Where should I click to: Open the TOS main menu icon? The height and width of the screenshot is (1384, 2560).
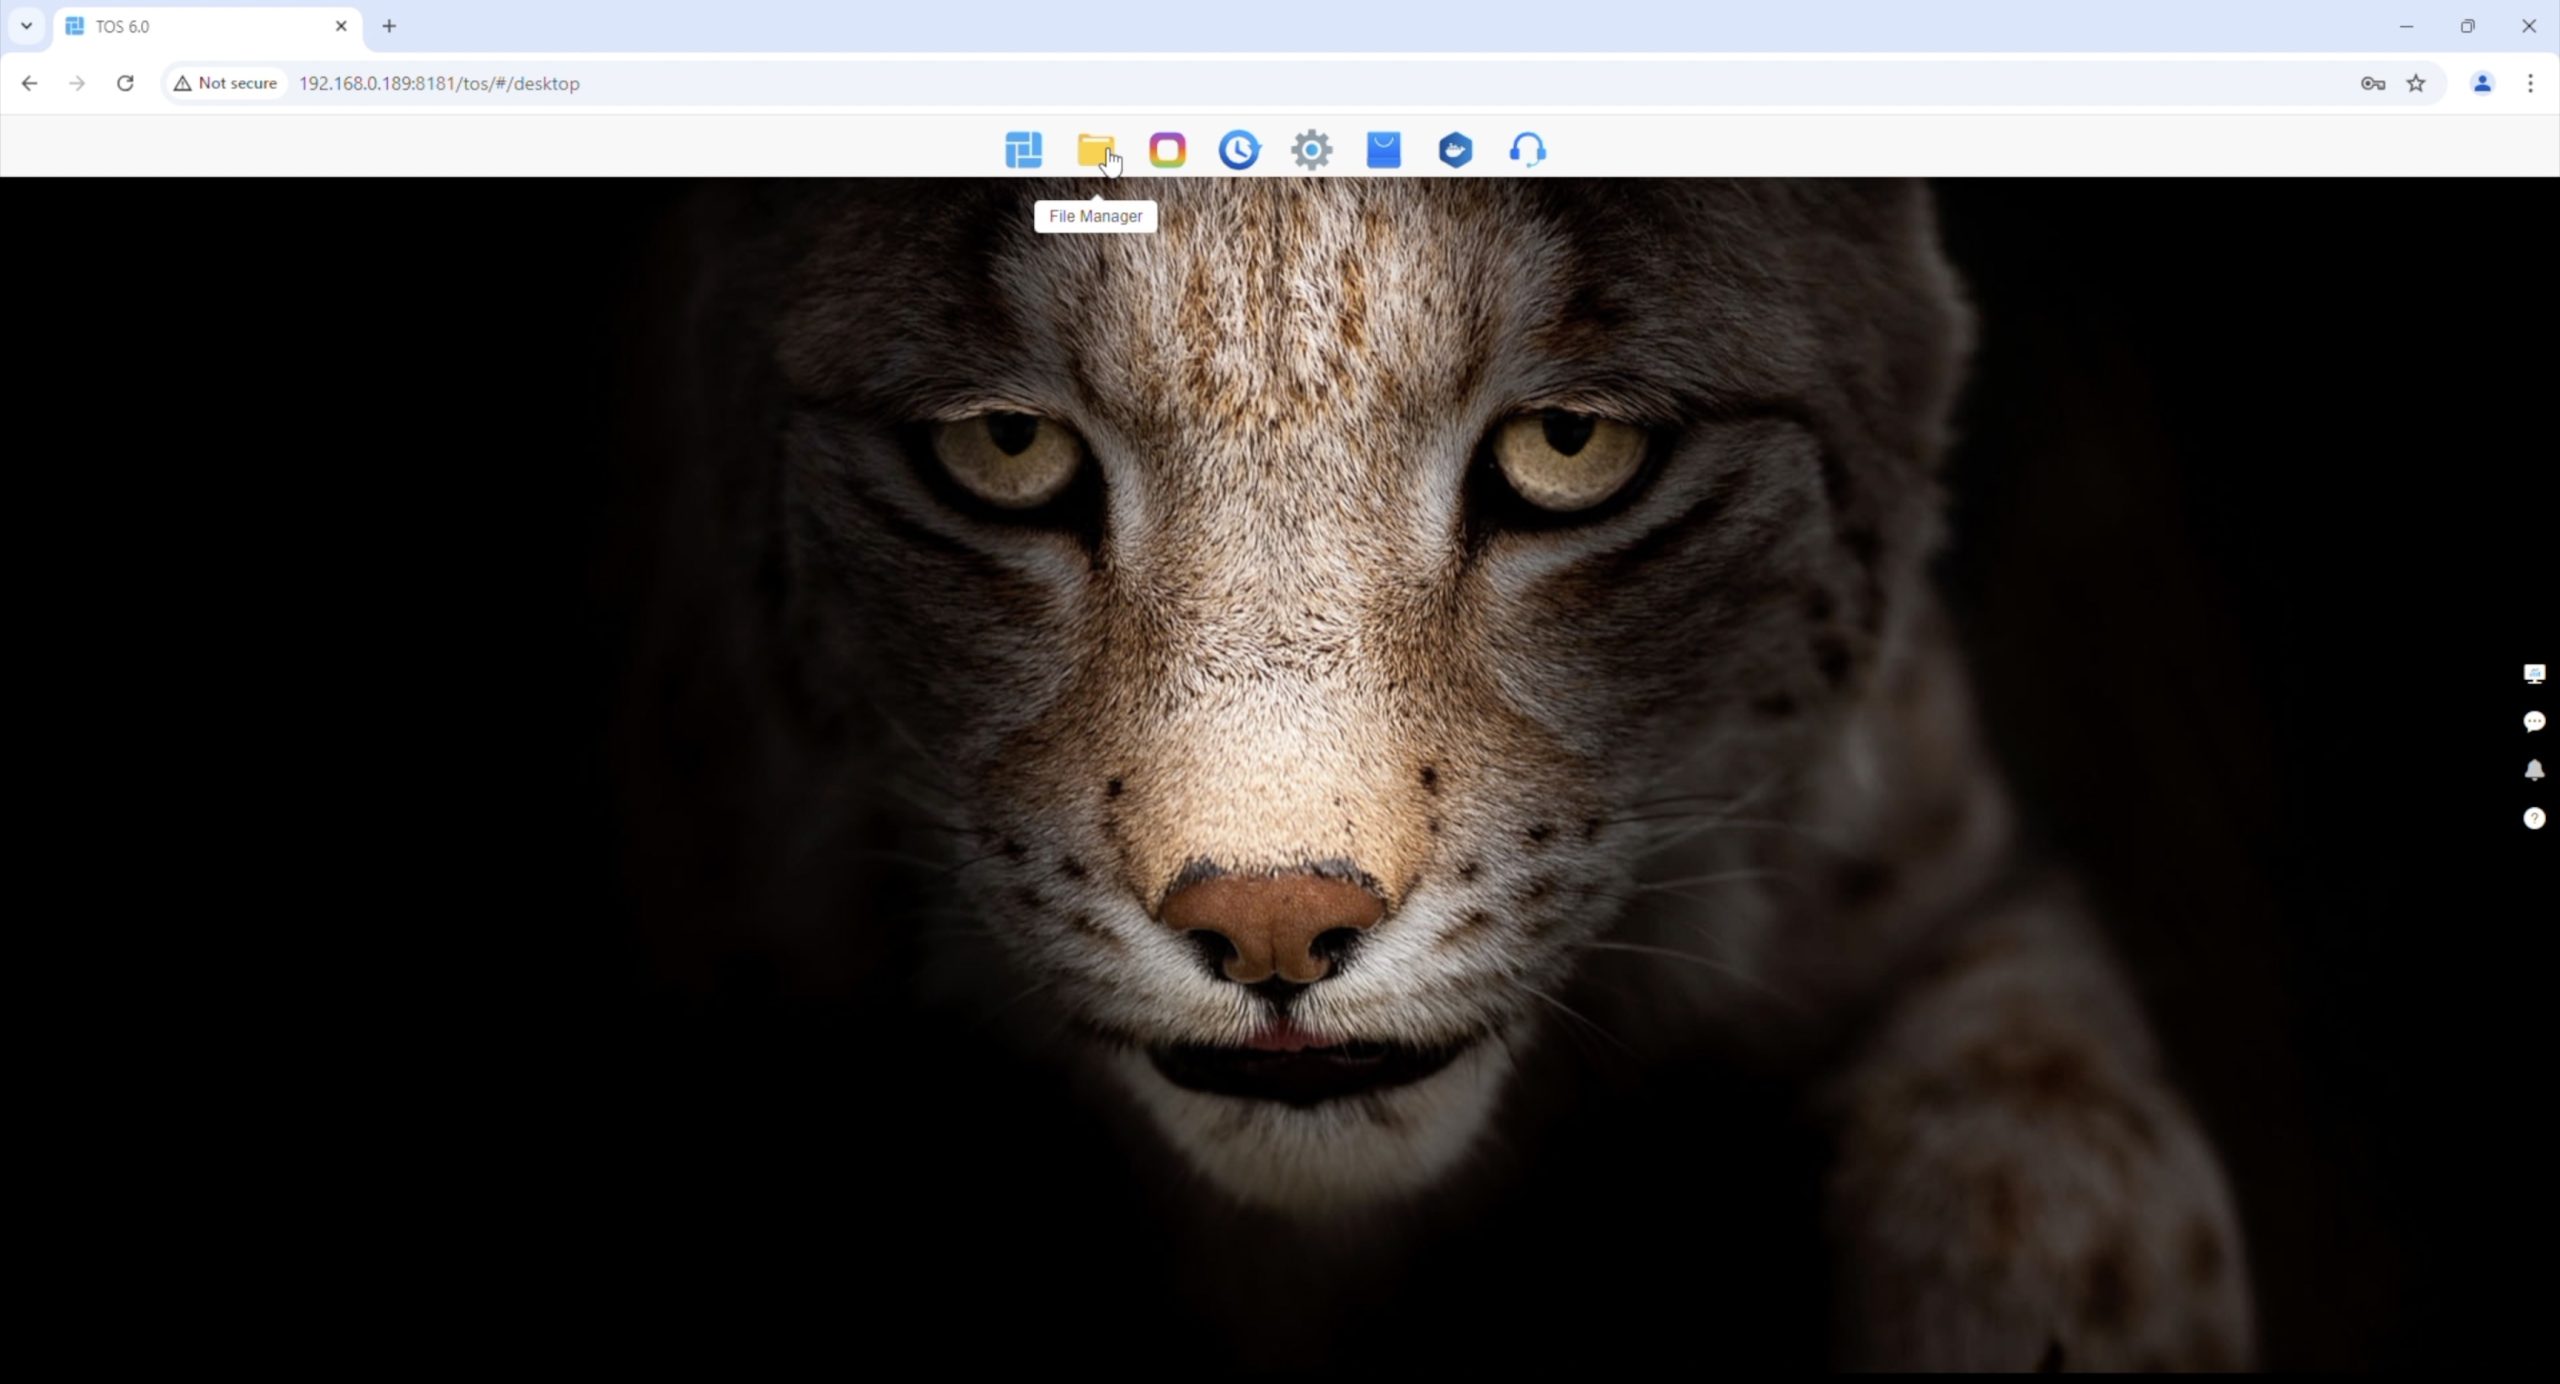pyautogui.click(x=1023, y=150)
